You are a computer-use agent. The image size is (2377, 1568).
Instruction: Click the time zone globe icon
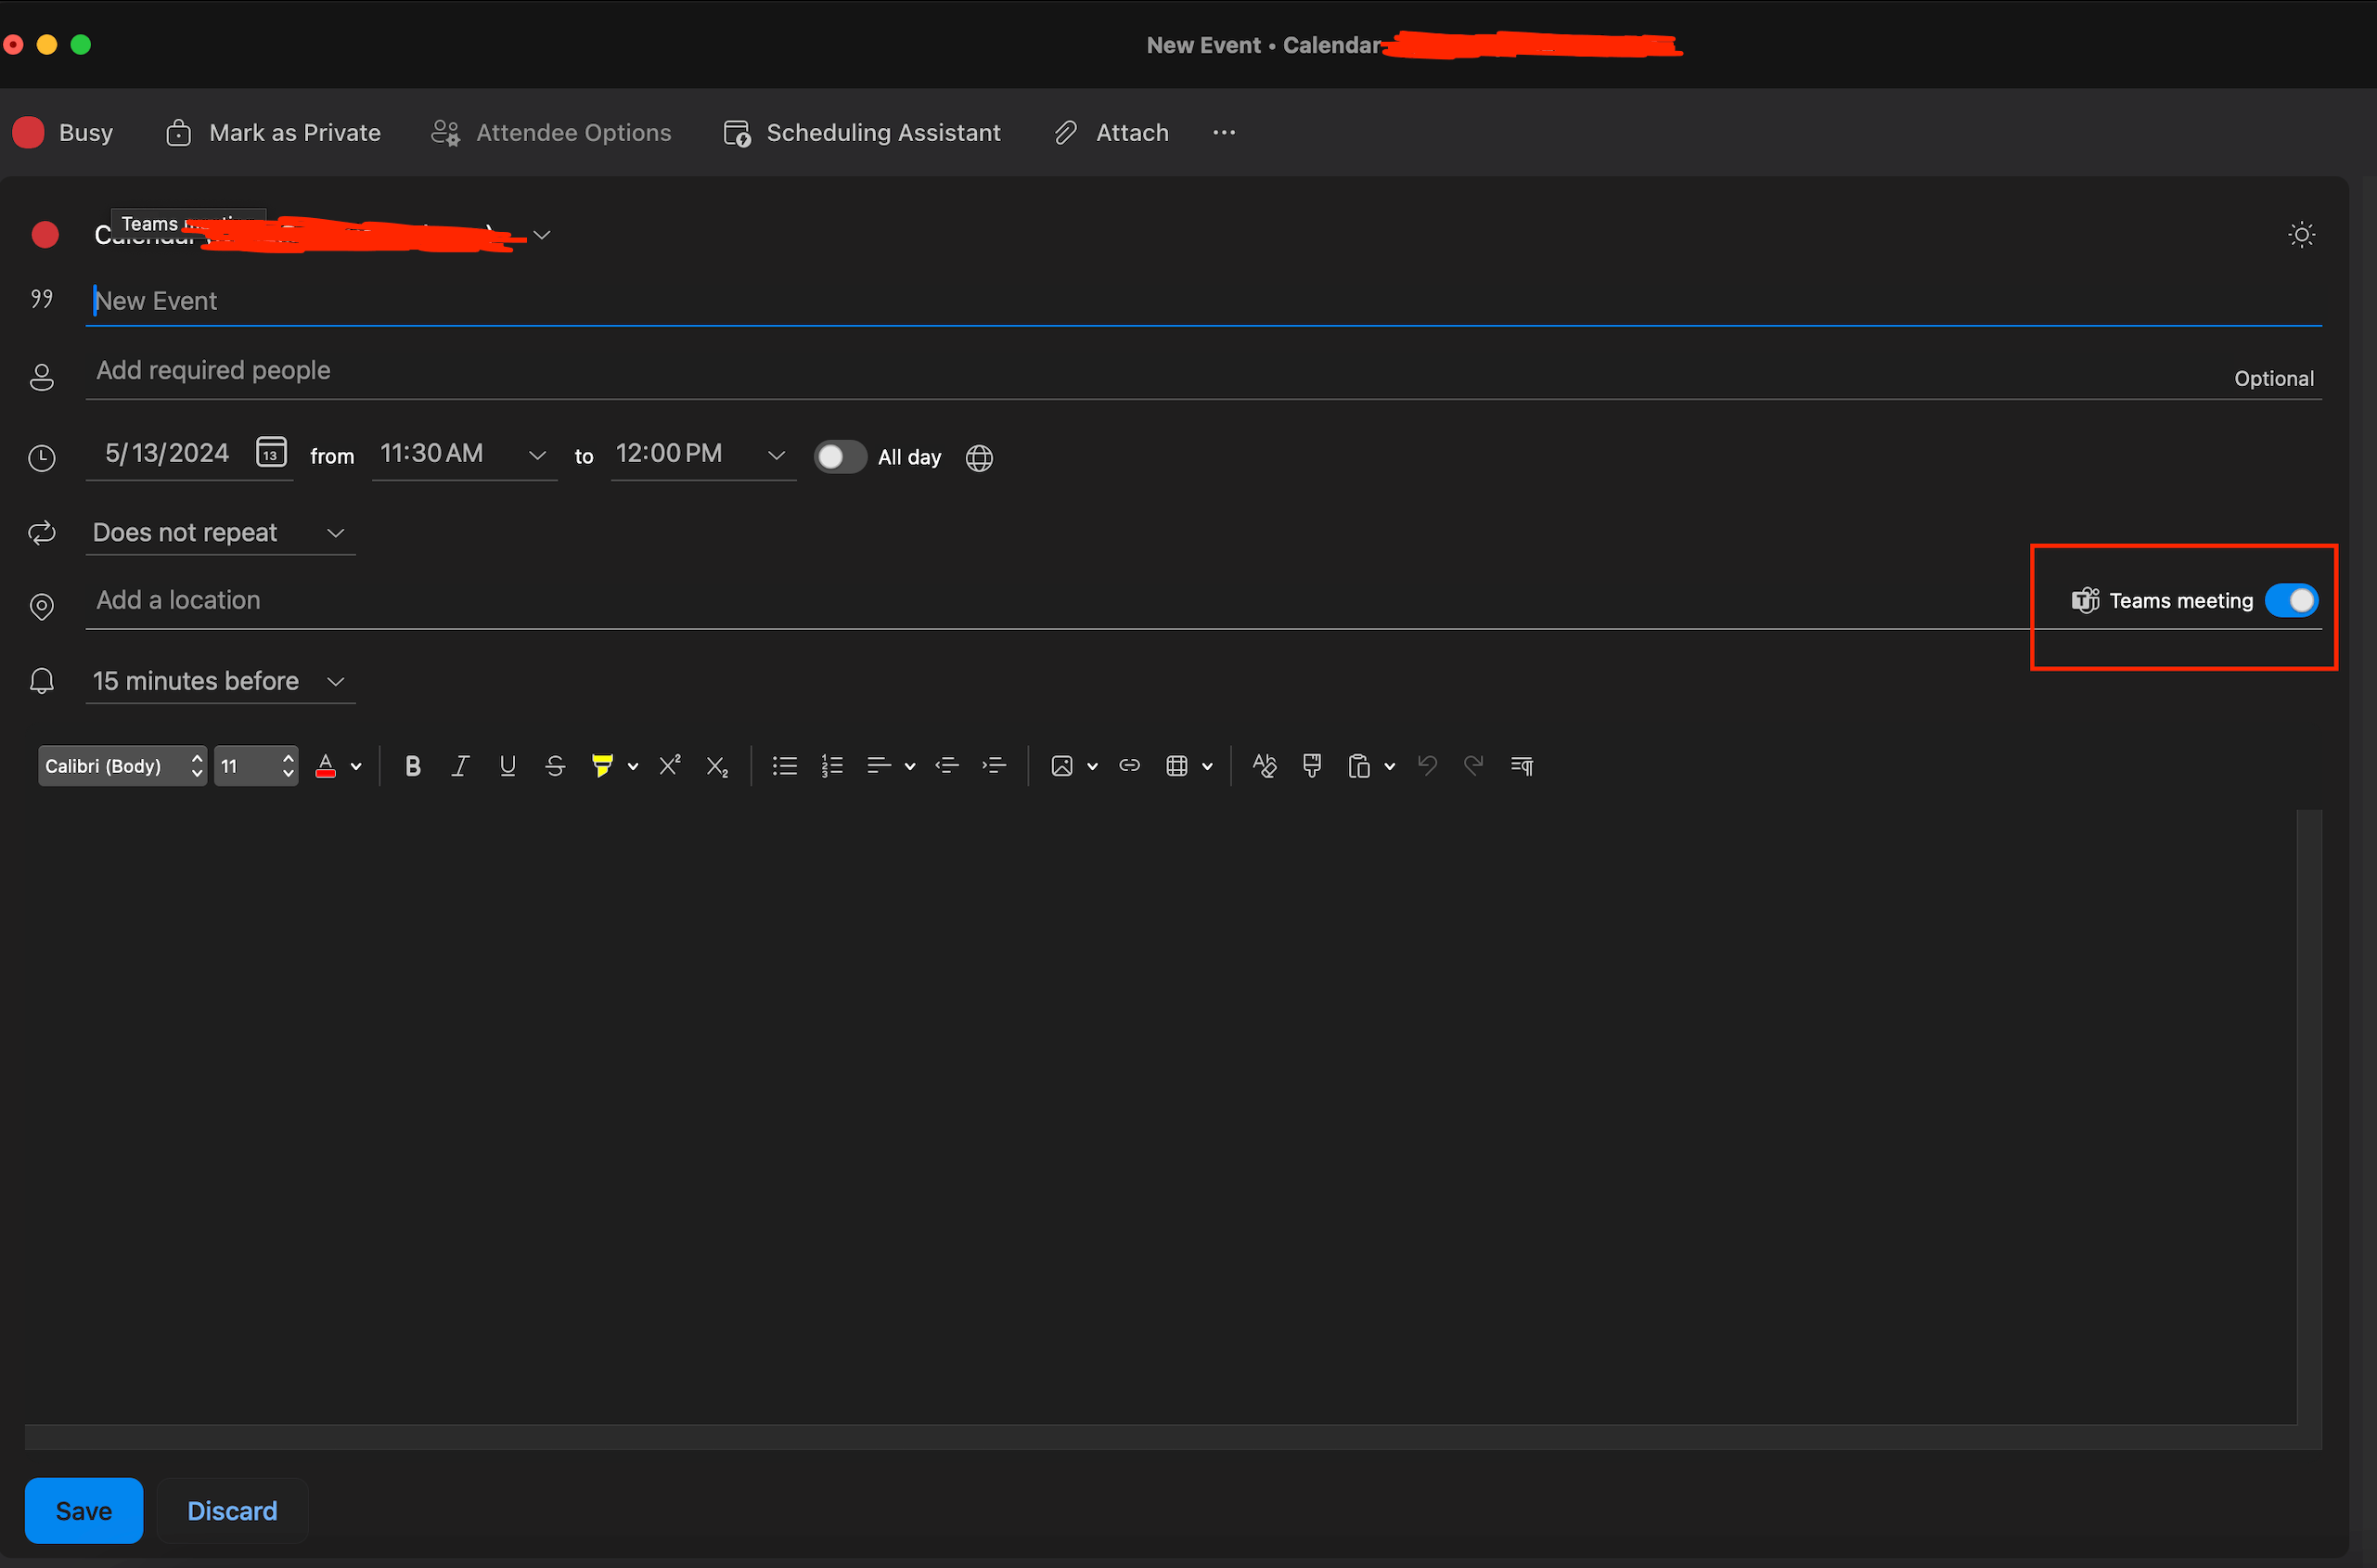coord(979,458)
